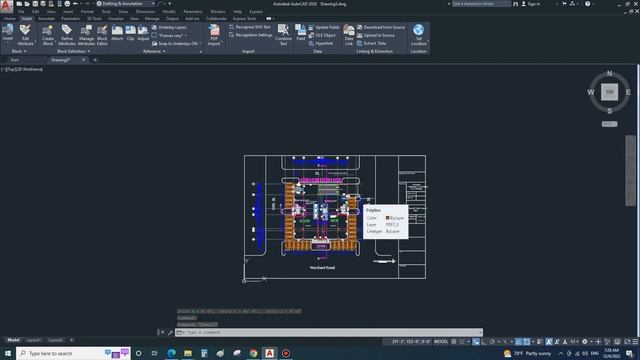Open the Home ribbon tab
640x360 pixels.
point(9,19)
